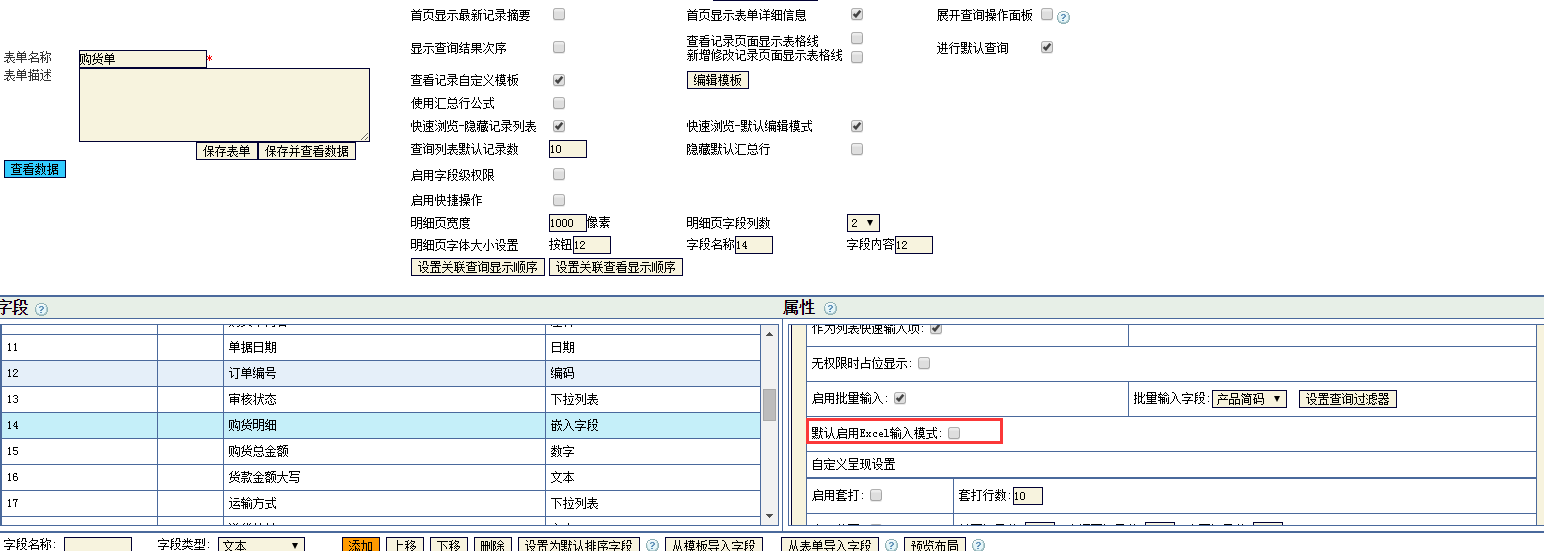Open 批量输入字段 产品简码 dropdown
Screen dimensions: 1544x551
tap(1249, 399)
